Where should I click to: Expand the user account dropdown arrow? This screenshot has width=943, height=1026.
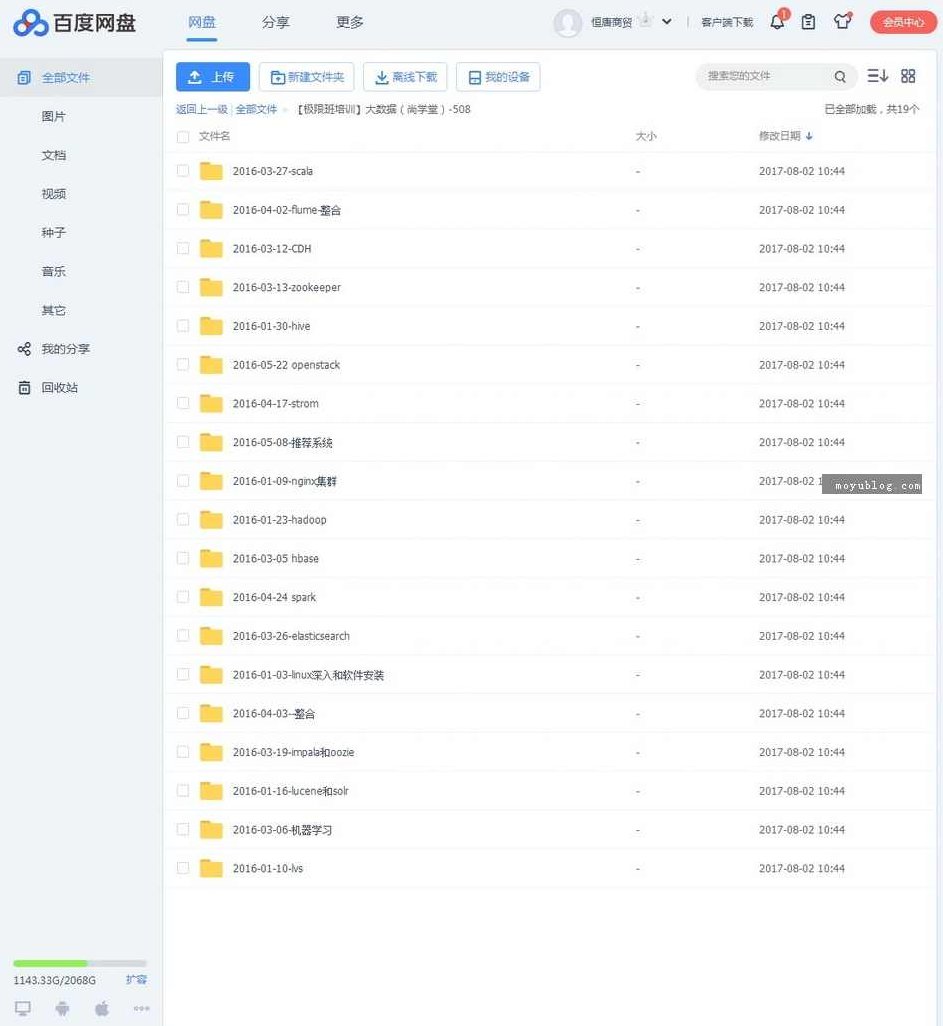[x=666, y=21]
